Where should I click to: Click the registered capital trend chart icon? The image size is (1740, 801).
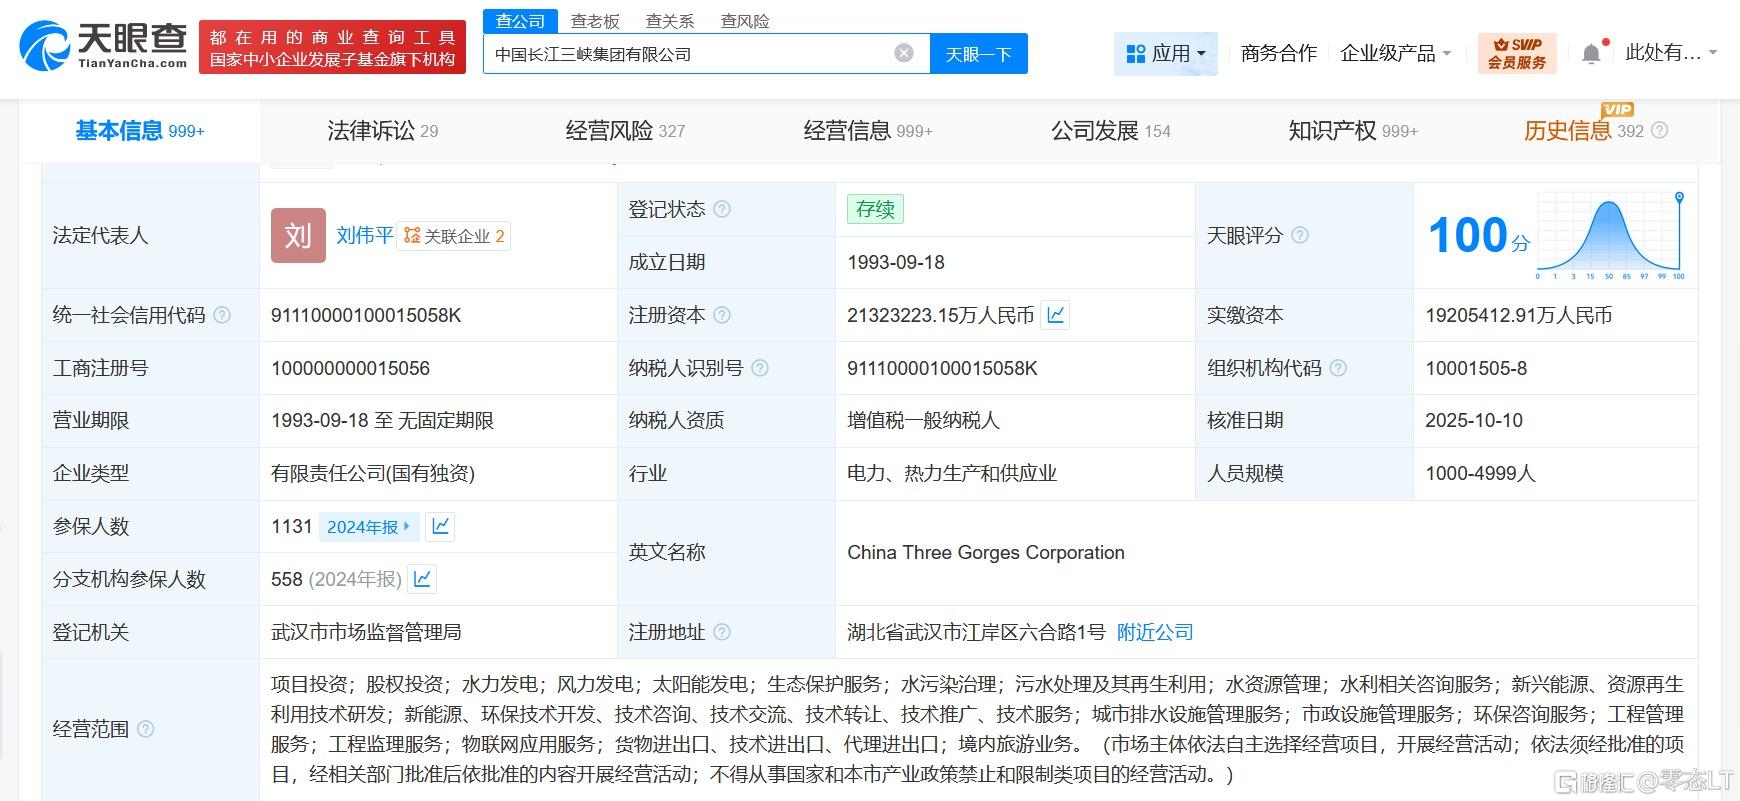click(x=1055, y=315)
